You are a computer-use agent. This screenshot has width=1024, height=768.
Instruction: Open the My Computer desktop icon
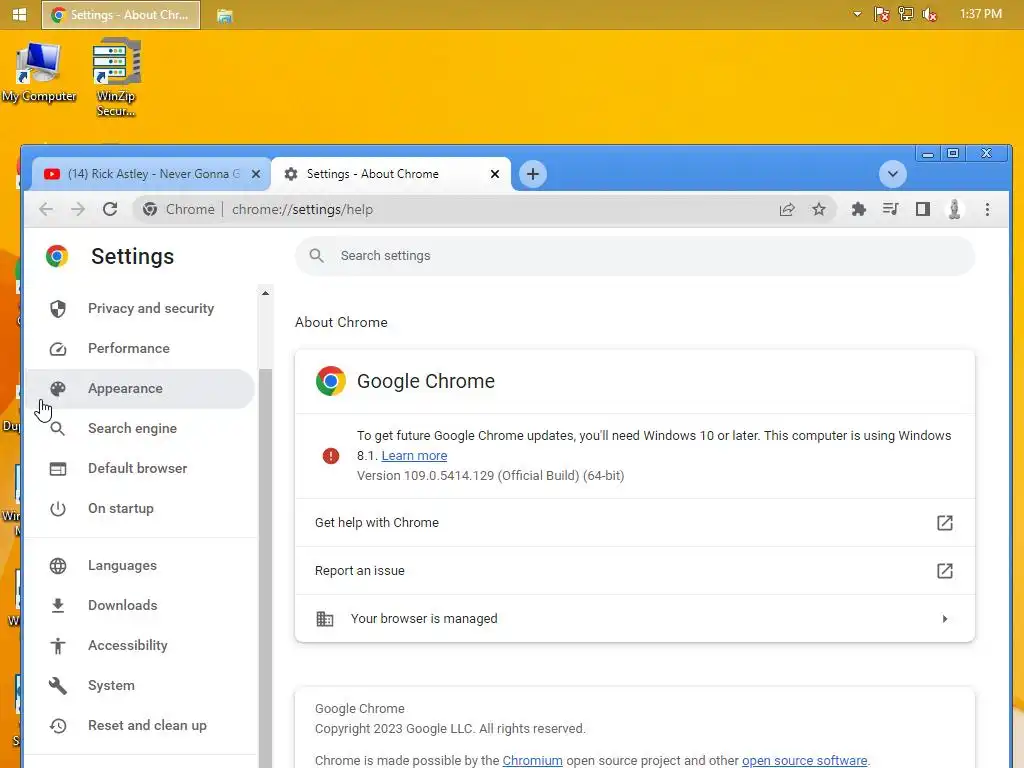click(39, 71)
